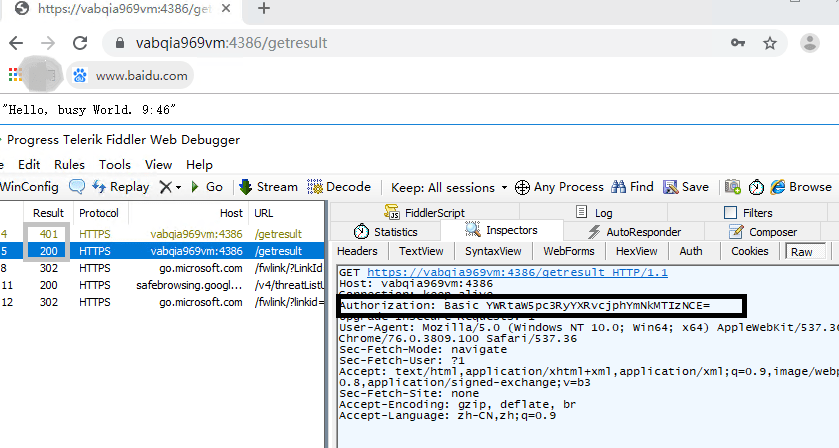839x448 pixels.
Task: Click the Go resume button
Action: tap(207, 187)
